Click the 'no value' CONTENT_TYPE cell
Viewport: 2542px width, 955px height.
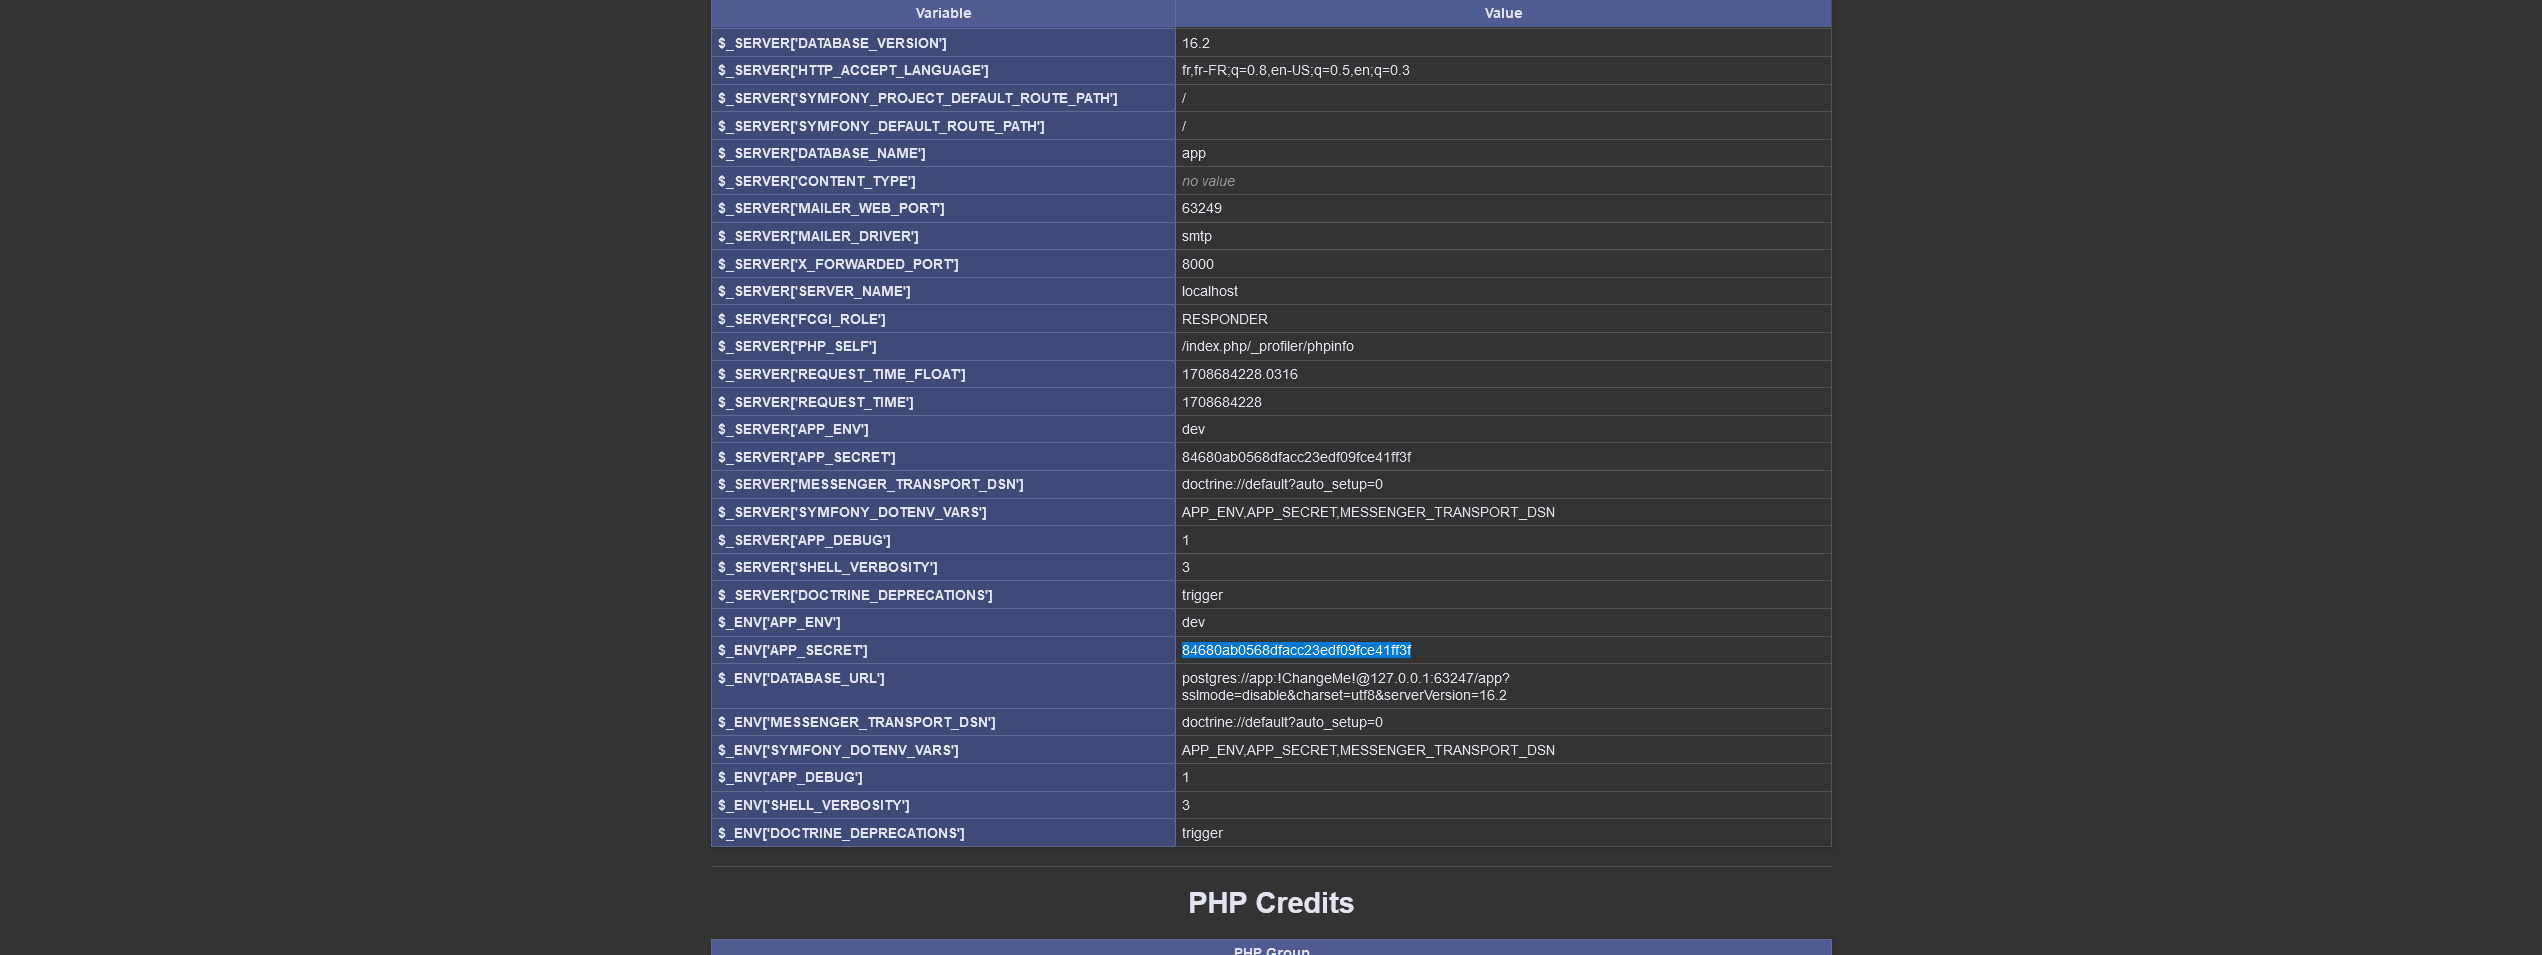[1208, 181]
